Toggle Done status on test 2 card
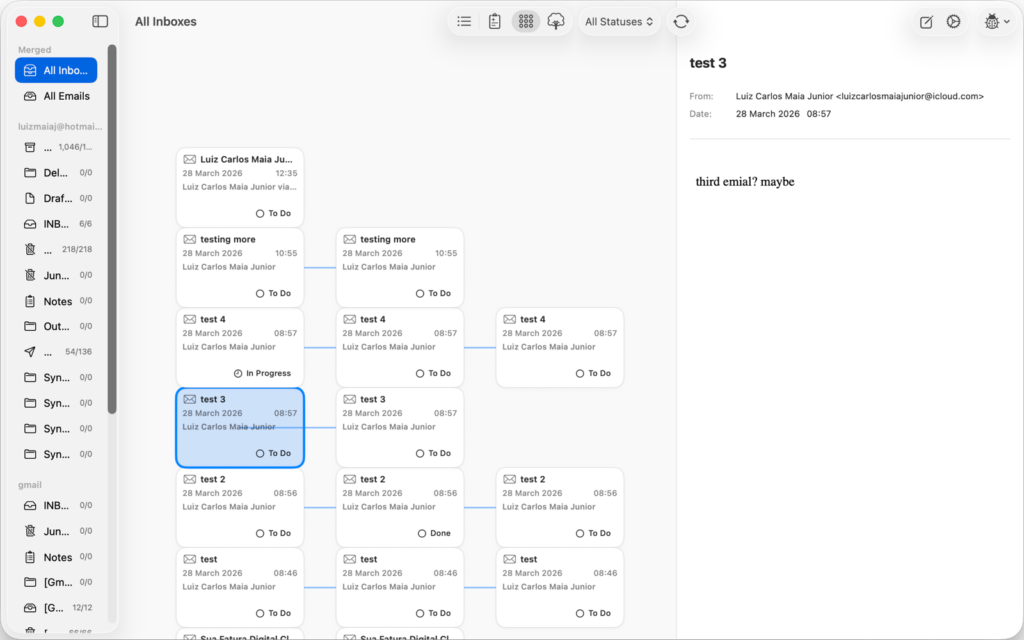The height and width of the screenshot is (640, 1024). [434, 534]
